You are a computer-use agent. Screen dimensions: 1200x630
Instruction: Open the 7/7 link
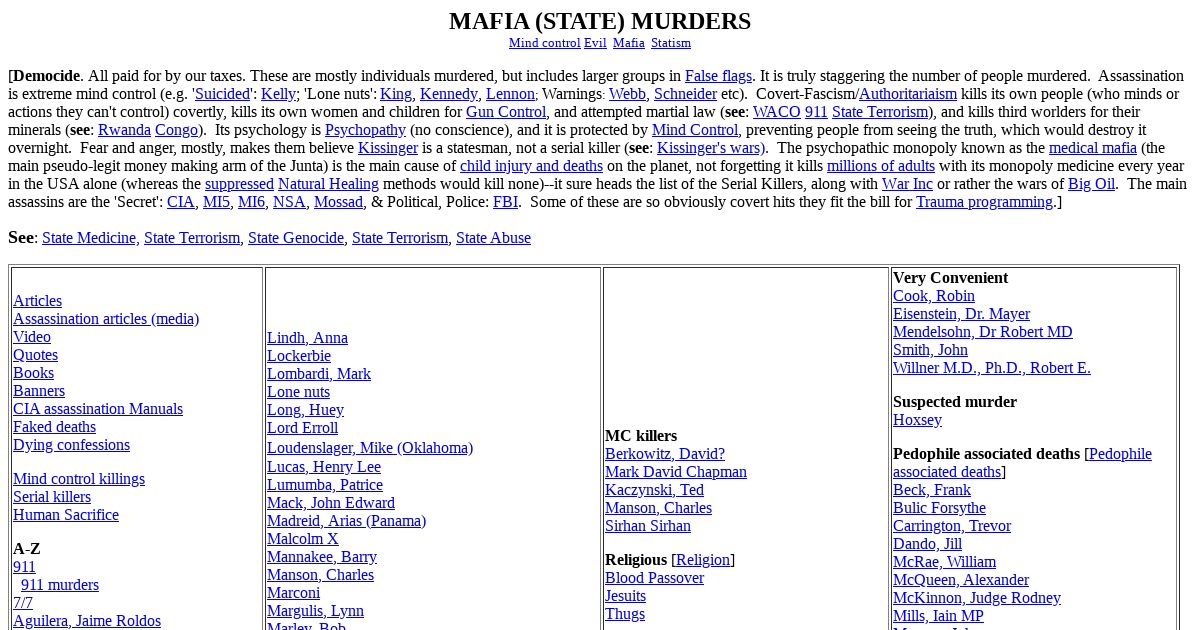pyautogui.click(x=23, y=603)
